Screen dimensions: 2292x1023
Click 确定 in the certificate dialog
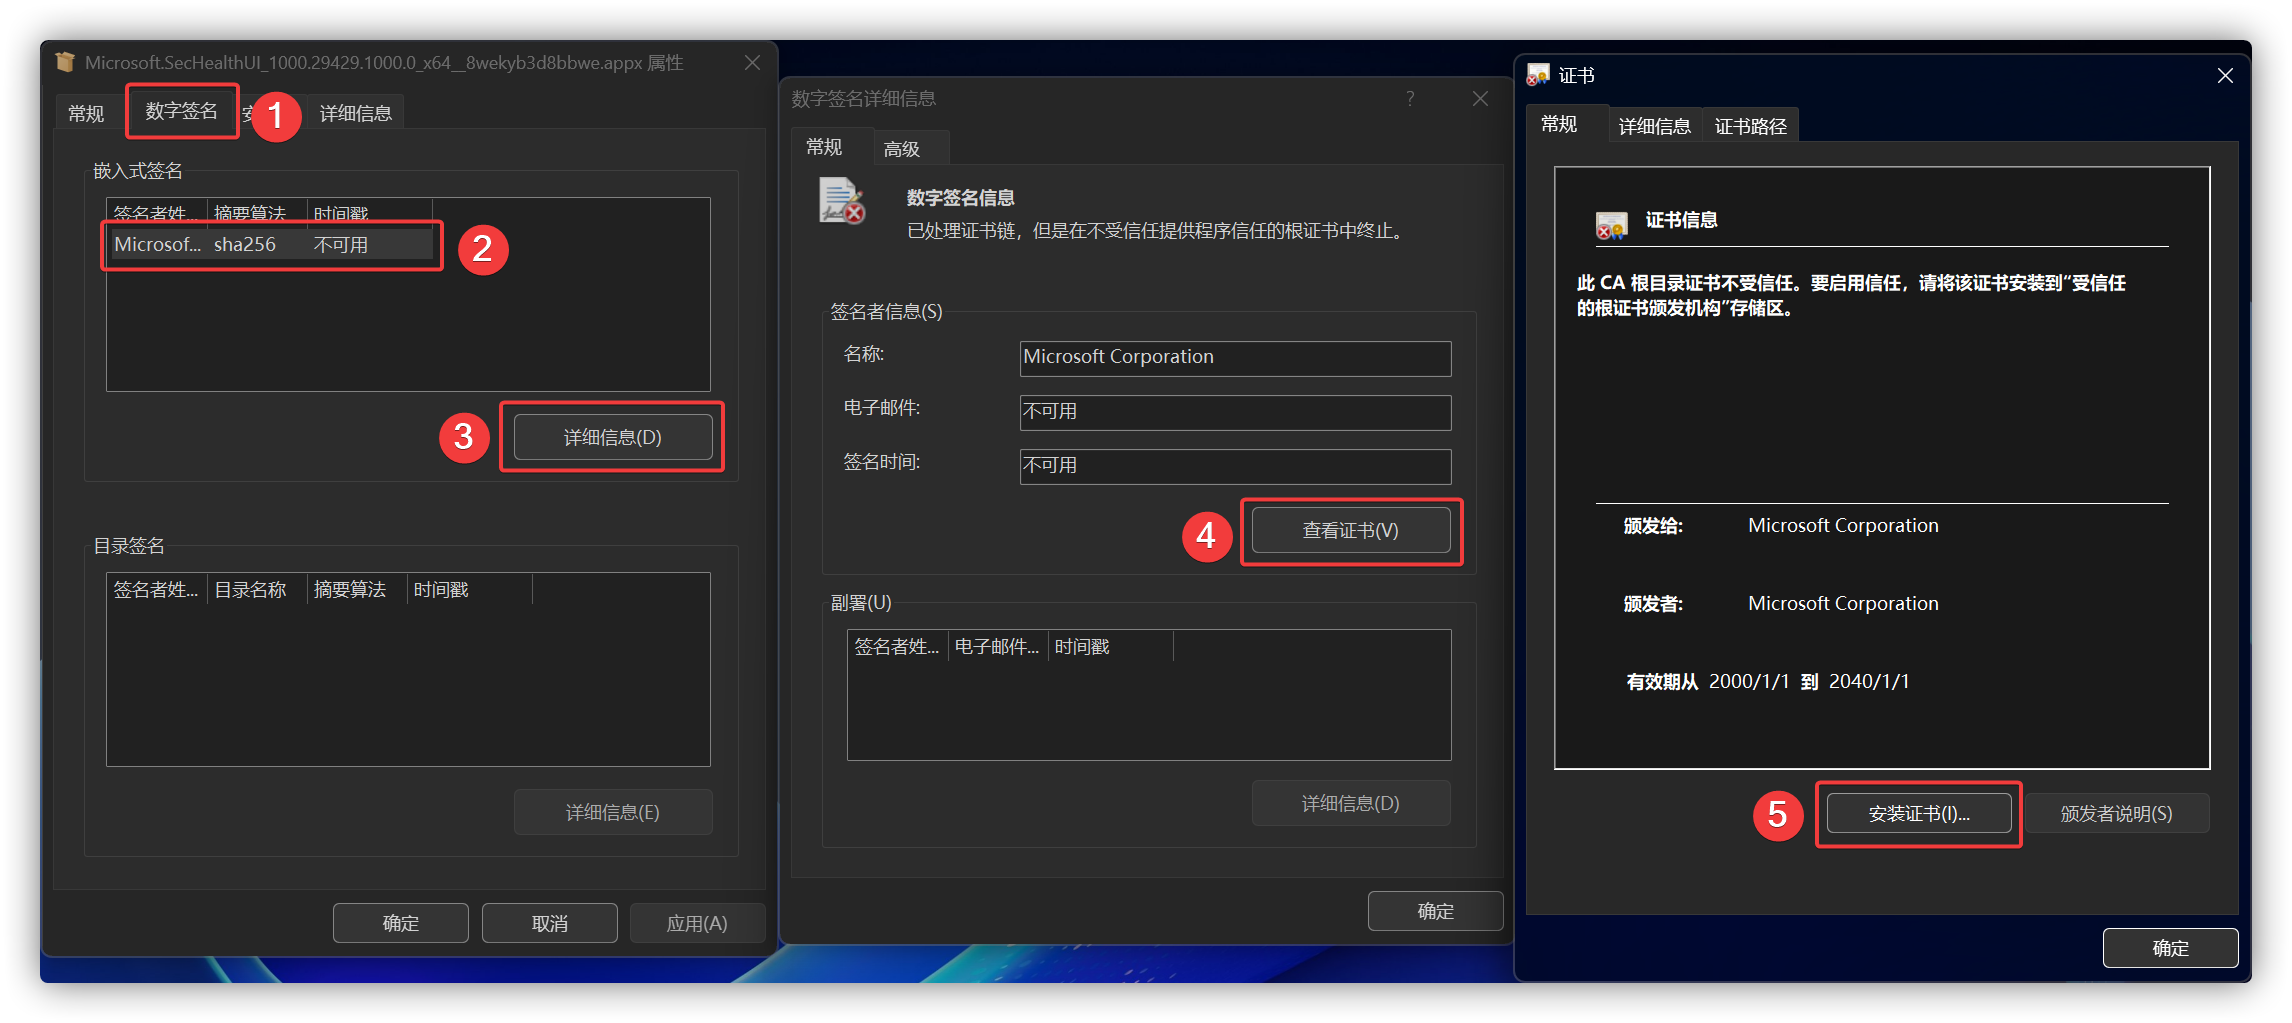[2170, 947]
